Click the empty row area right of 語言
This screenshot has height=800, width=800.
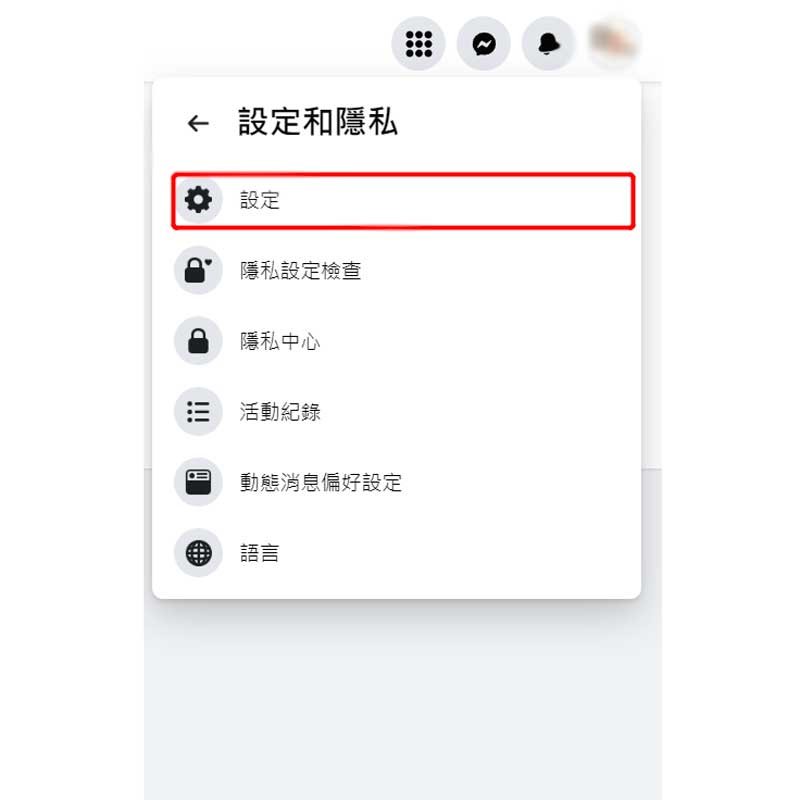(457, 553)
